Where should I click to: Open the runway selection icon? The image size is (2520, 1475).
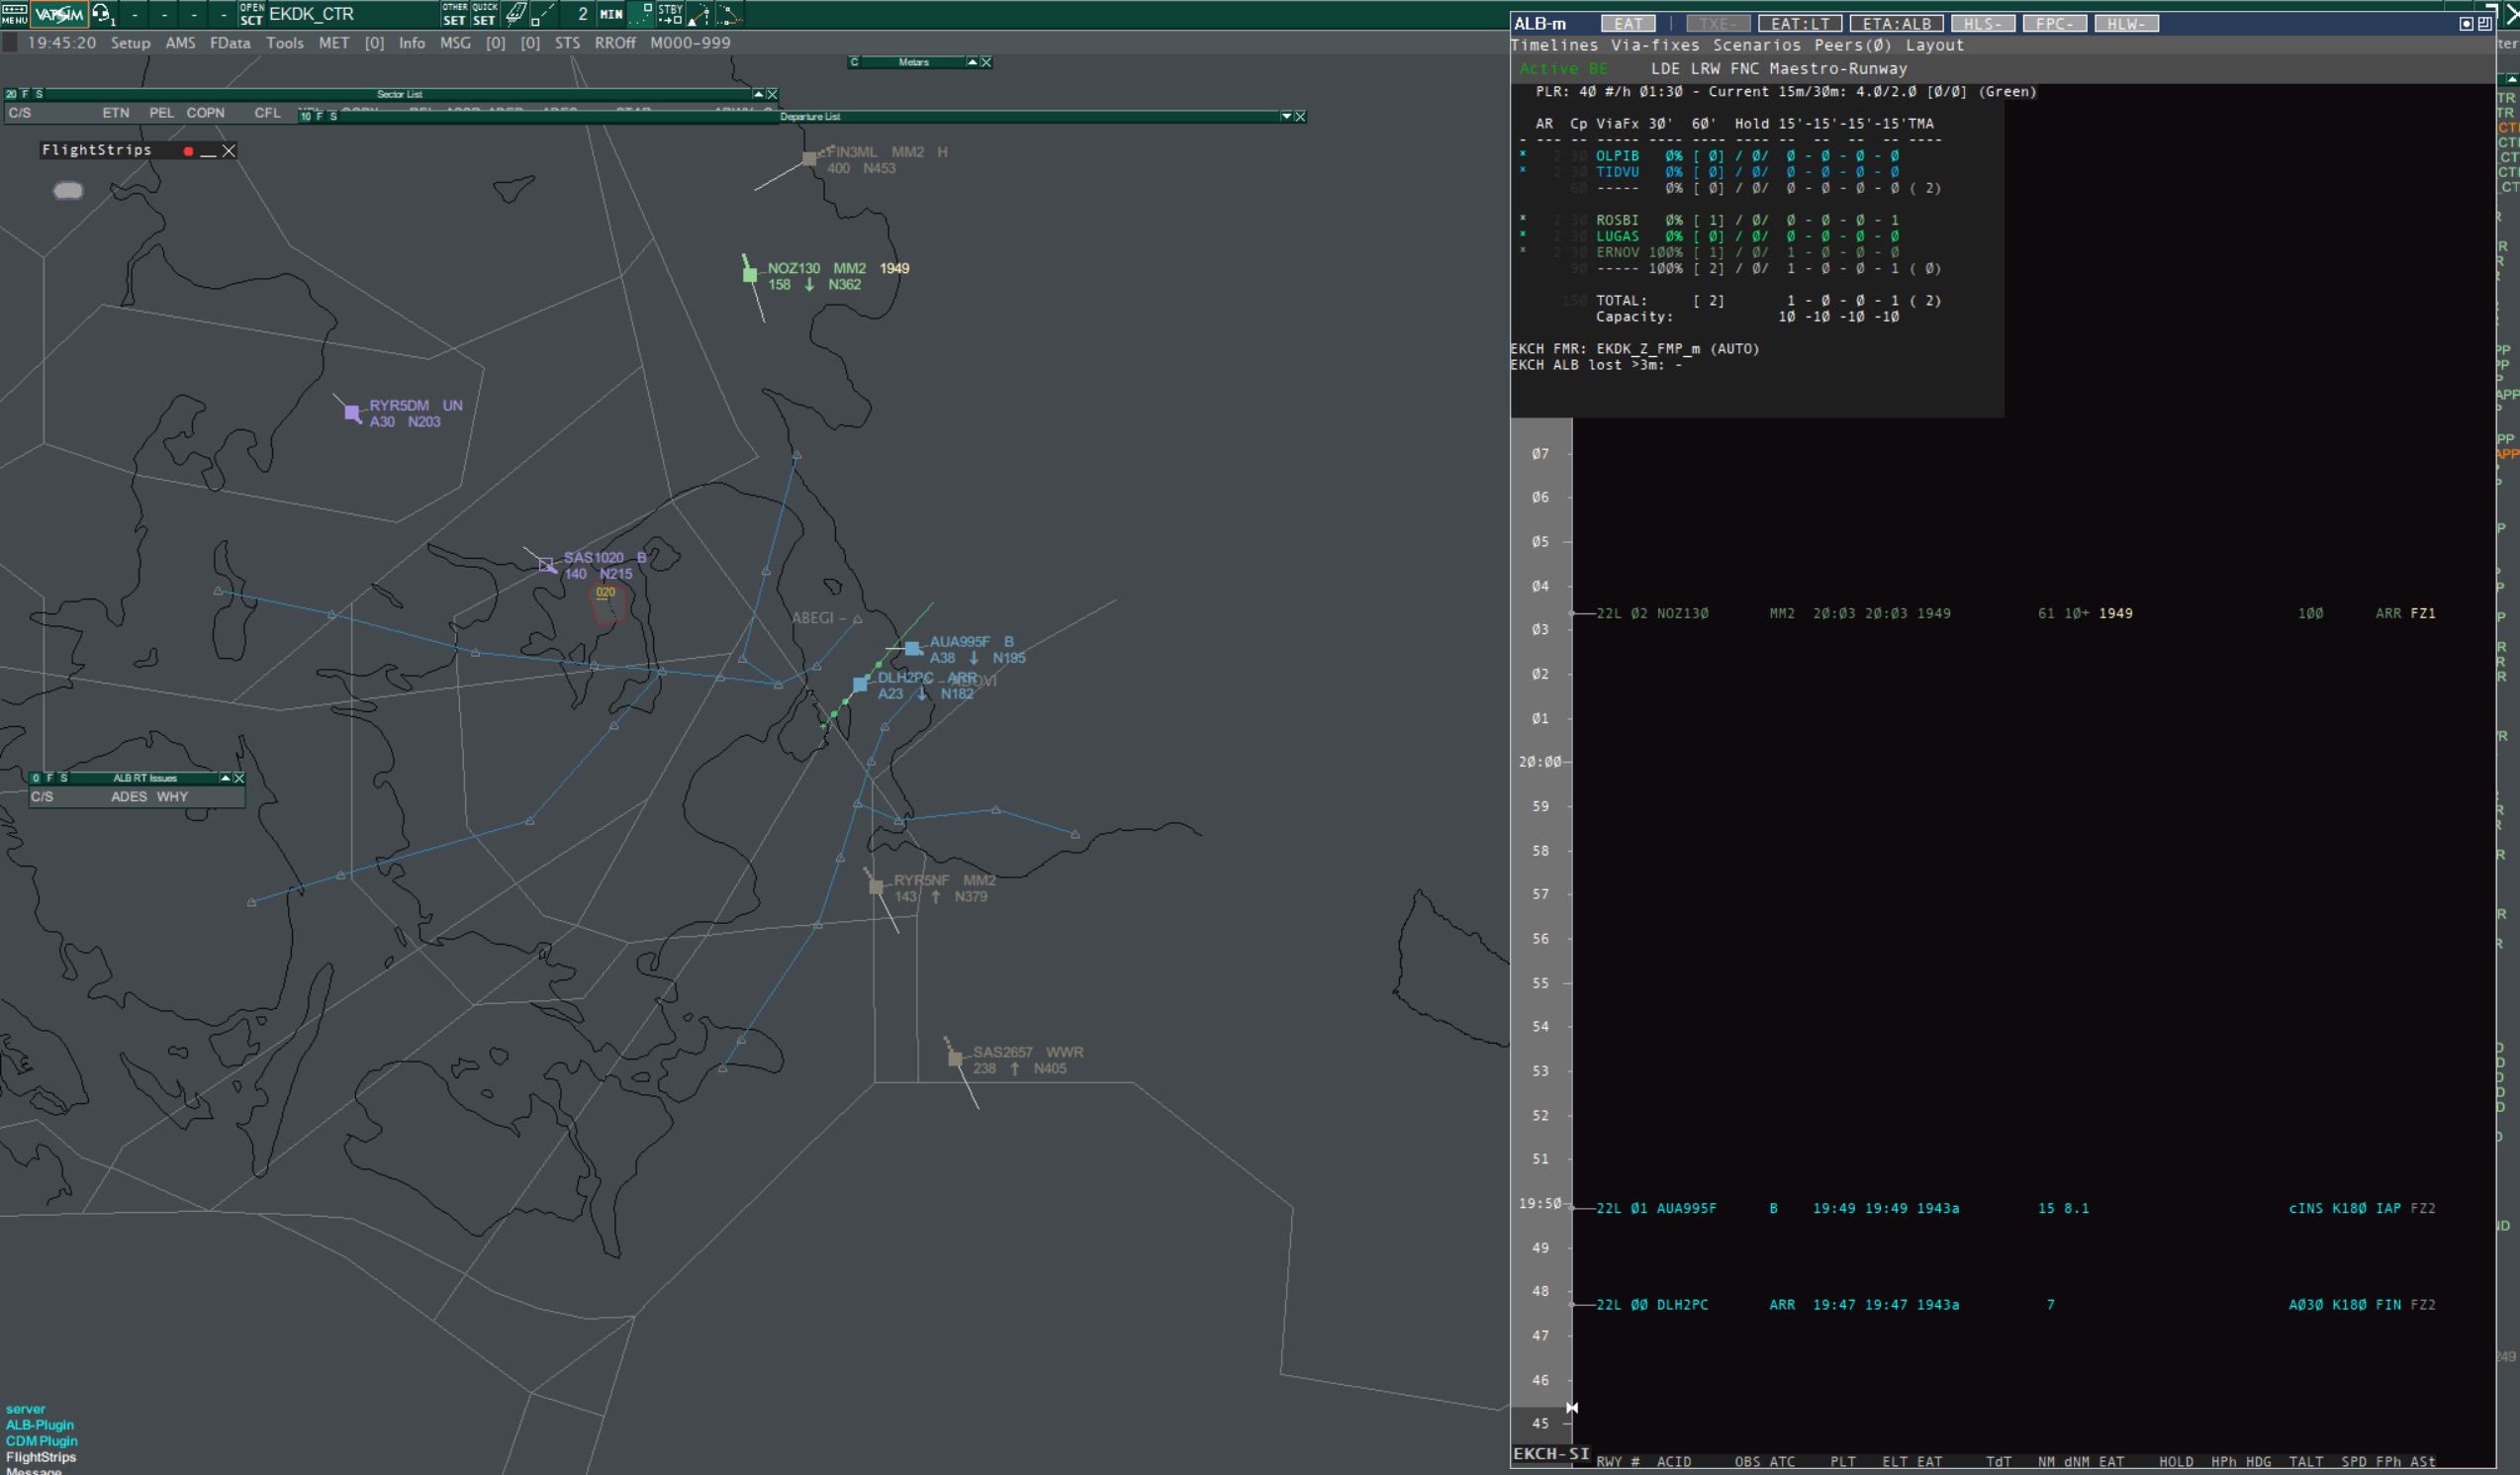point(515,14)
